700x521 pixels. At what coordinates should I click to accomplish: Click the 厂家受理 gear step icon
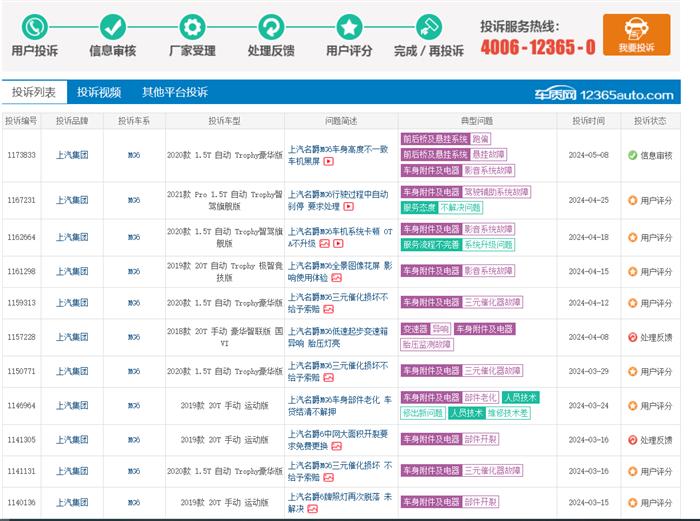point(192,27)
